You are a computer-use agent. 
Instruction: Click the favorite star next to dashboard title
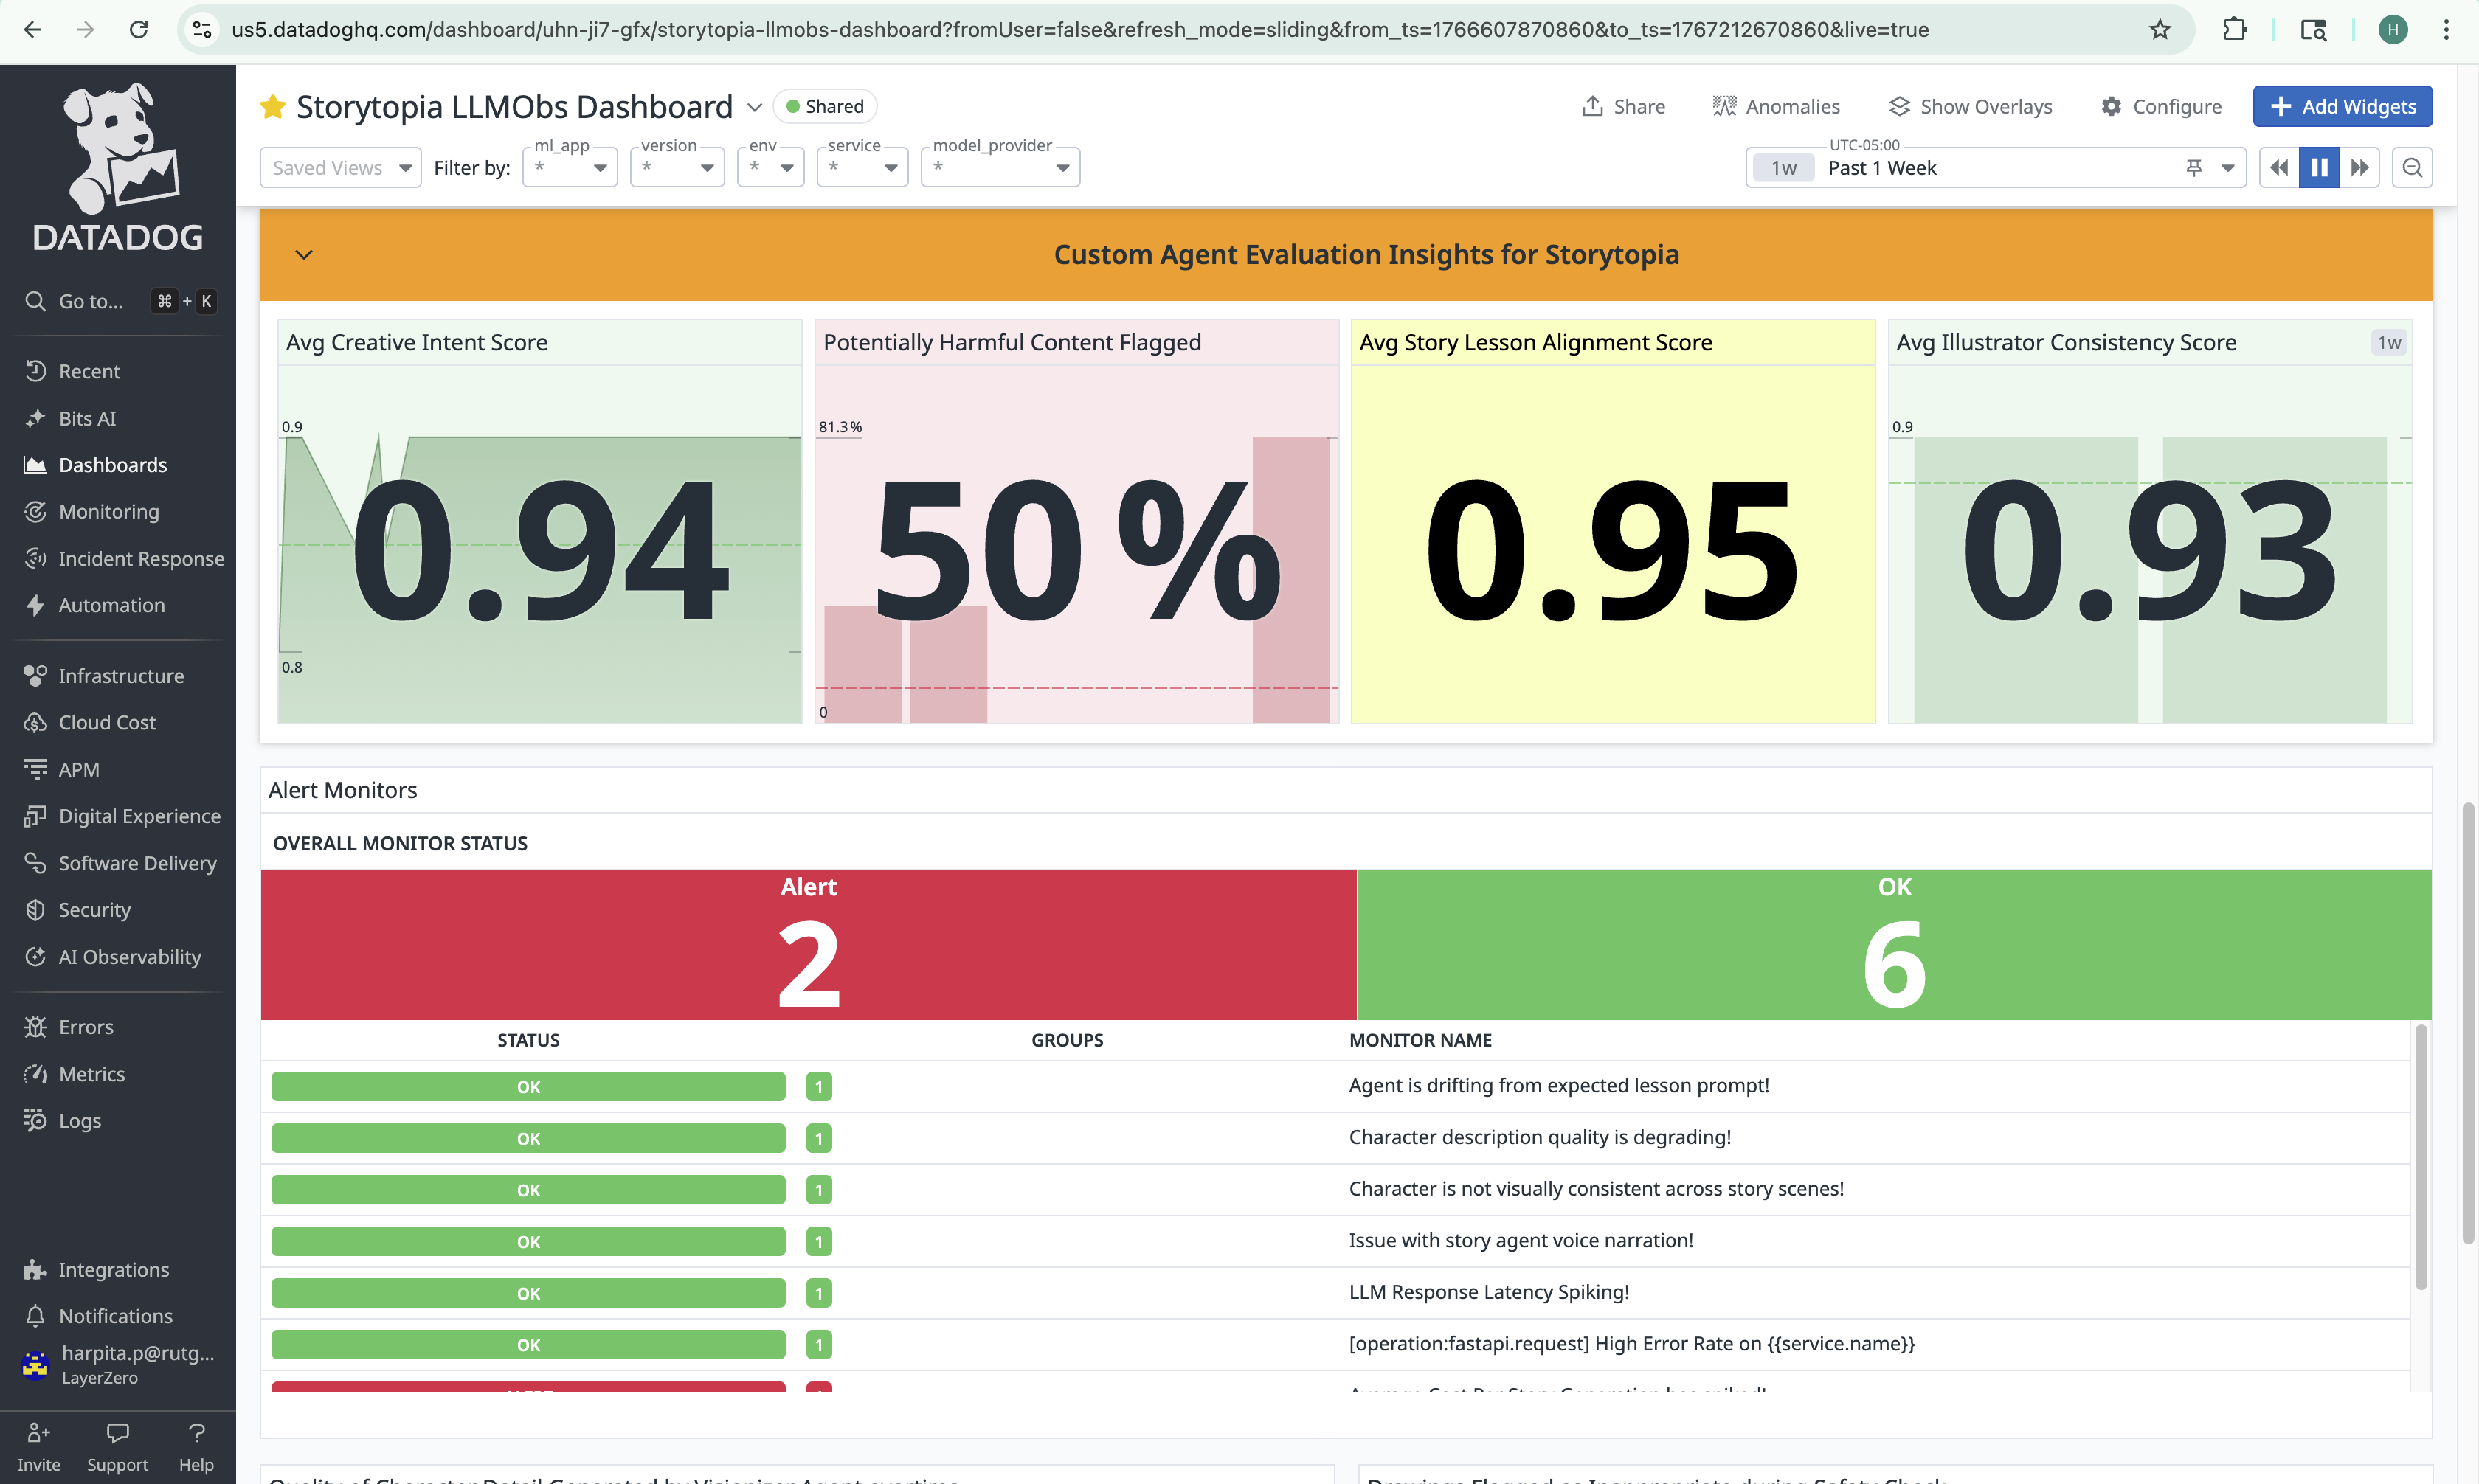point(272,106)
